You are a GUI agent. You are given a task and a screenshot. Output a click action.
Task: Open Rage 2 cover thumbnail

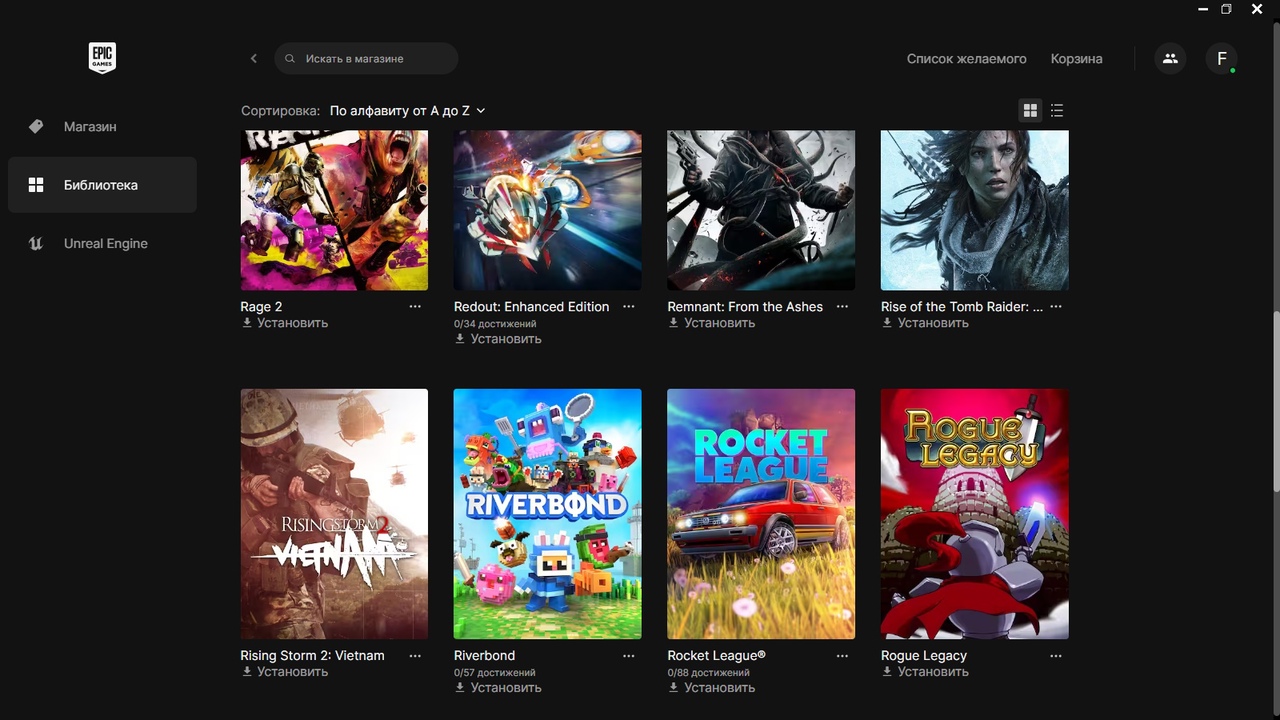tap(334, 210)
